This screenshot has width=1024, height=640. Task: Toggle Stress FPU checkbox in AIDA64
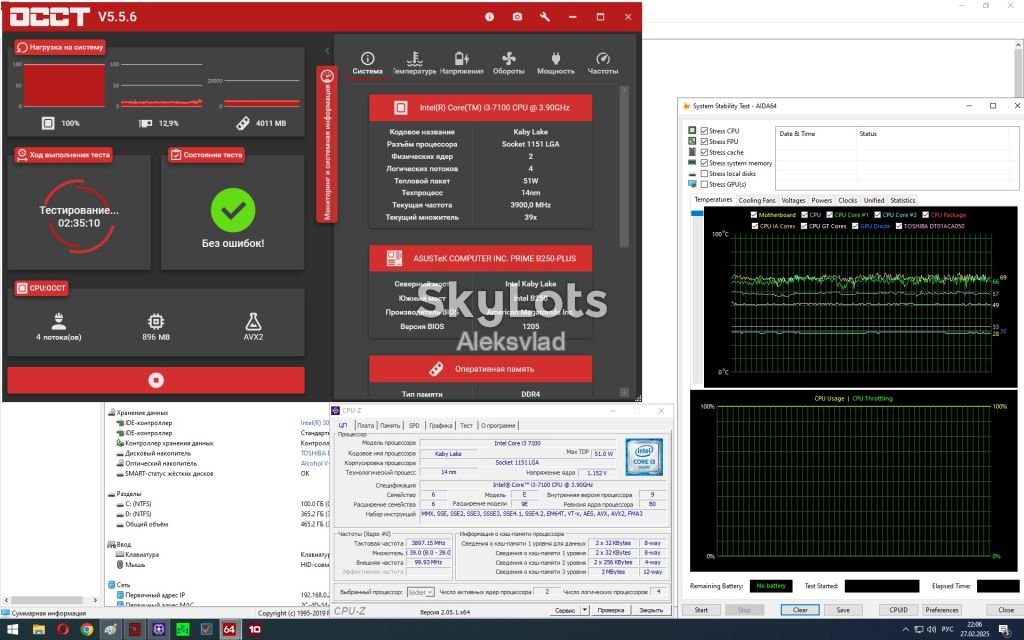pyautogui.click(x=704, y=141)
